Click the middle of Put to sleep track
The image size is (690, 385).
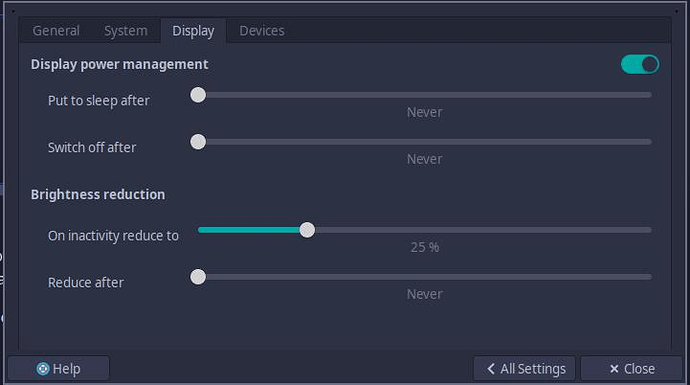click(x=425, y=95)
